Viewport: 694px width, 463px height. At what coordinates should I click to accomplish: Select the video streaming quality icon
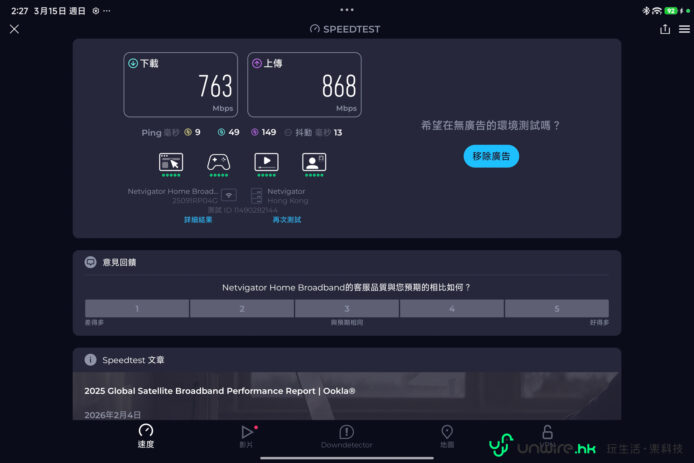coord(266,162)
